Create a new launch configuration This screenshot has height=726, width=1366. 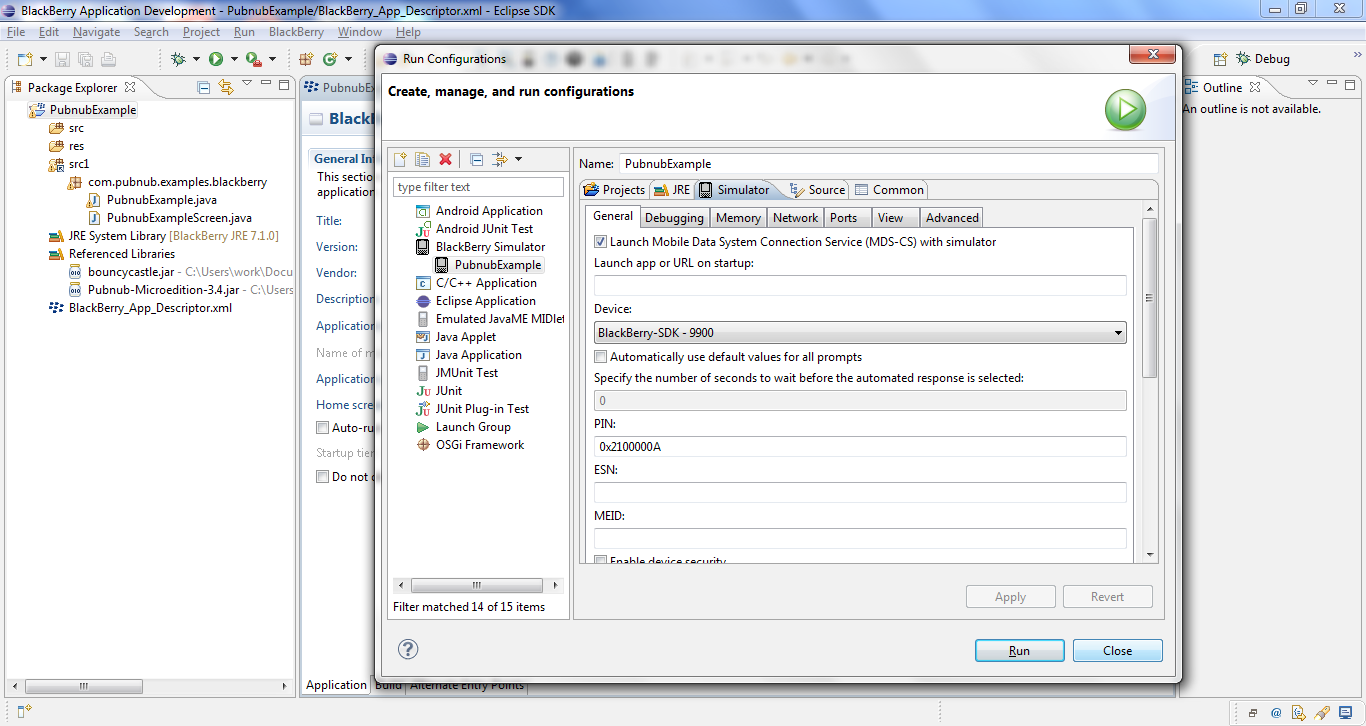tap(398, 159)
